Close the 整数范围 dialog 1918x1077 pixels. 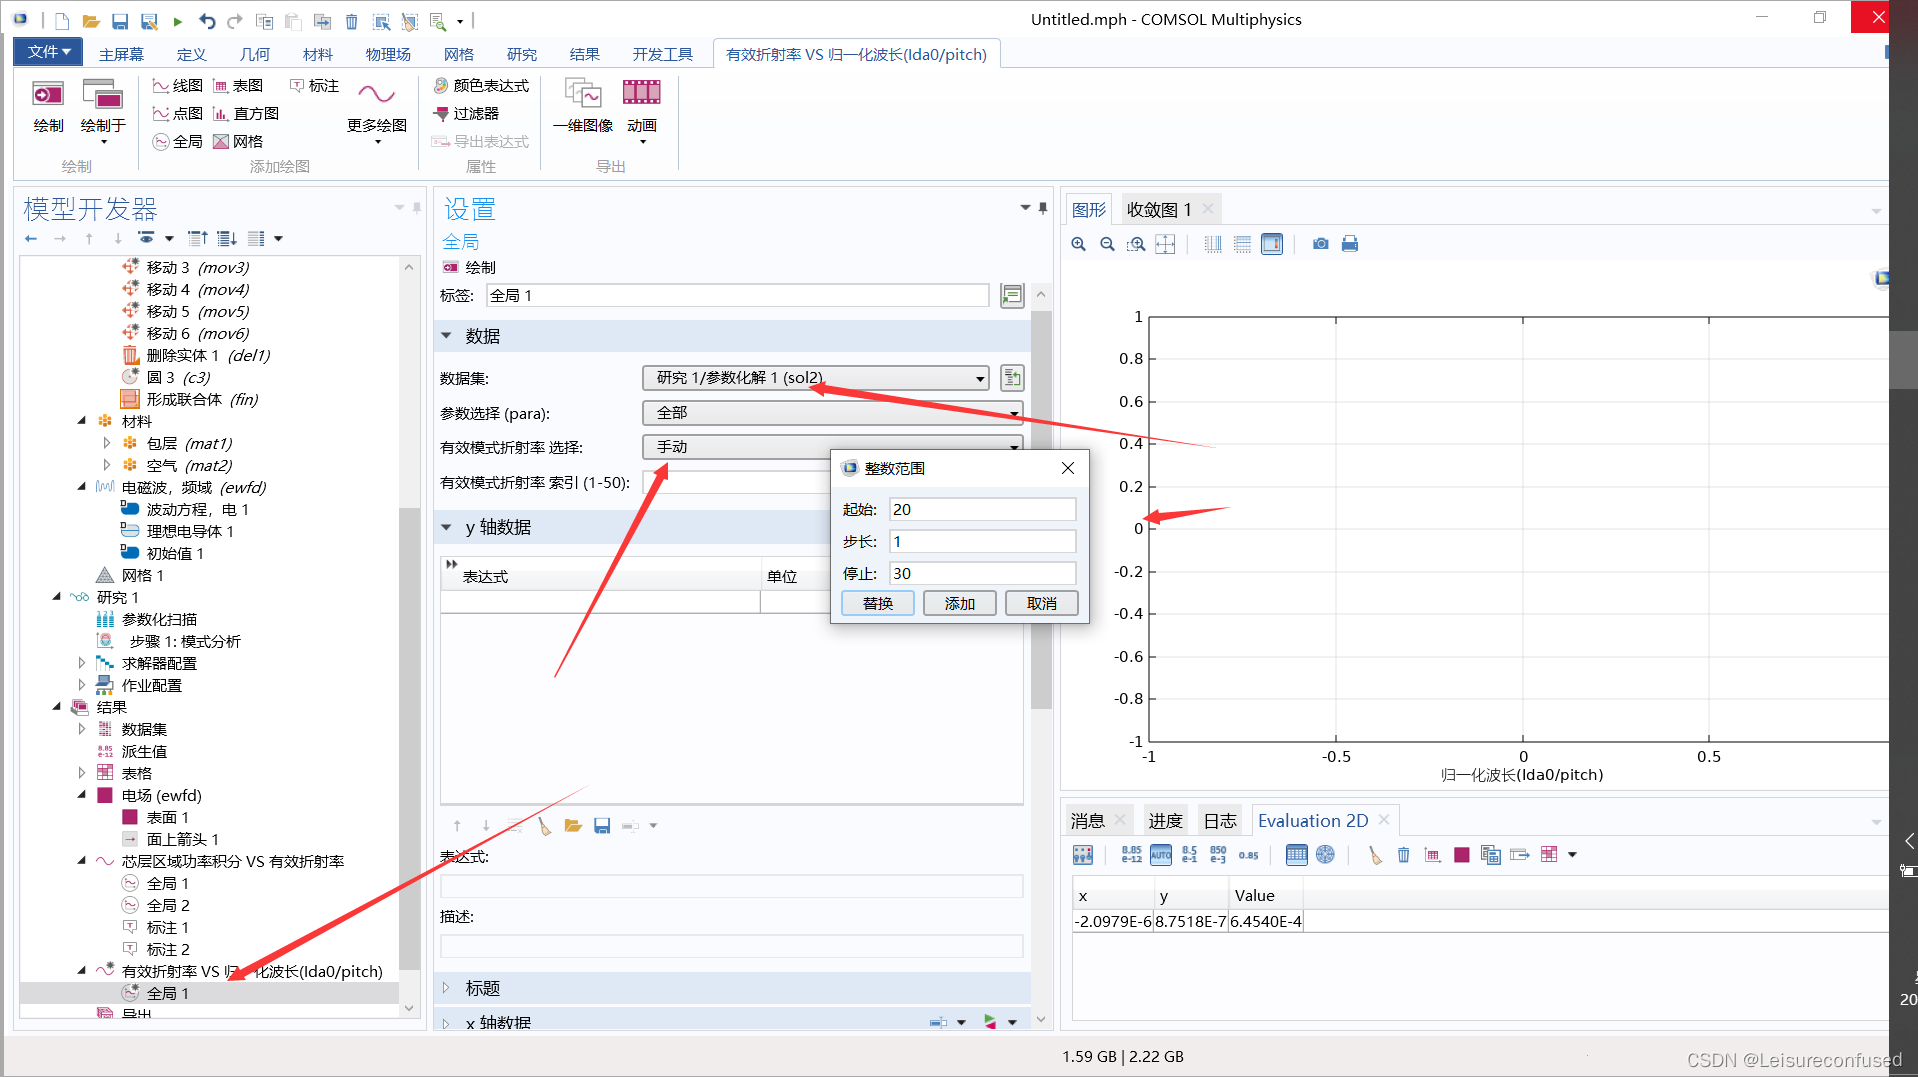pyautogui.click(x=1068, y=468)
